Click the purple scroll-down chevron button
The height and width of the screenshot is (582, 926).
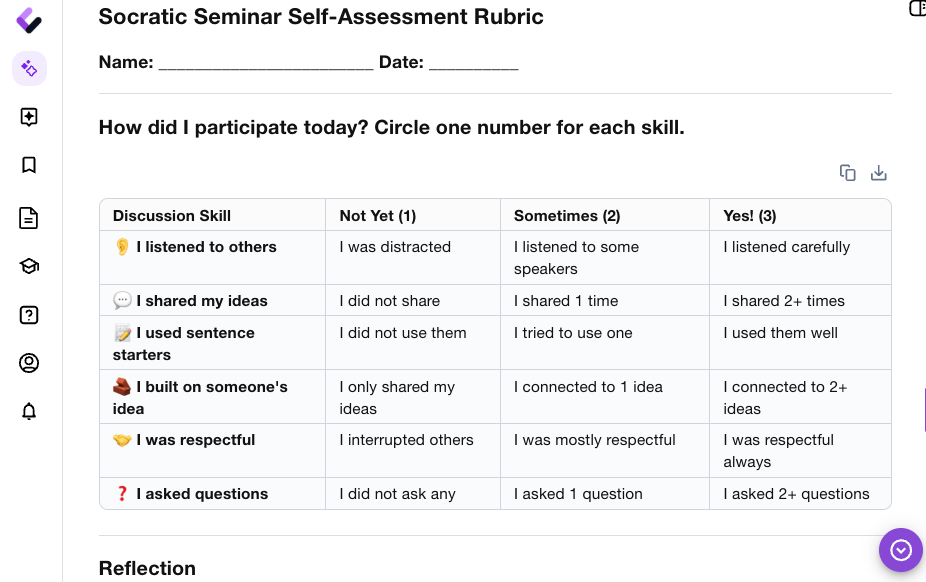click(x=901, y=550)
